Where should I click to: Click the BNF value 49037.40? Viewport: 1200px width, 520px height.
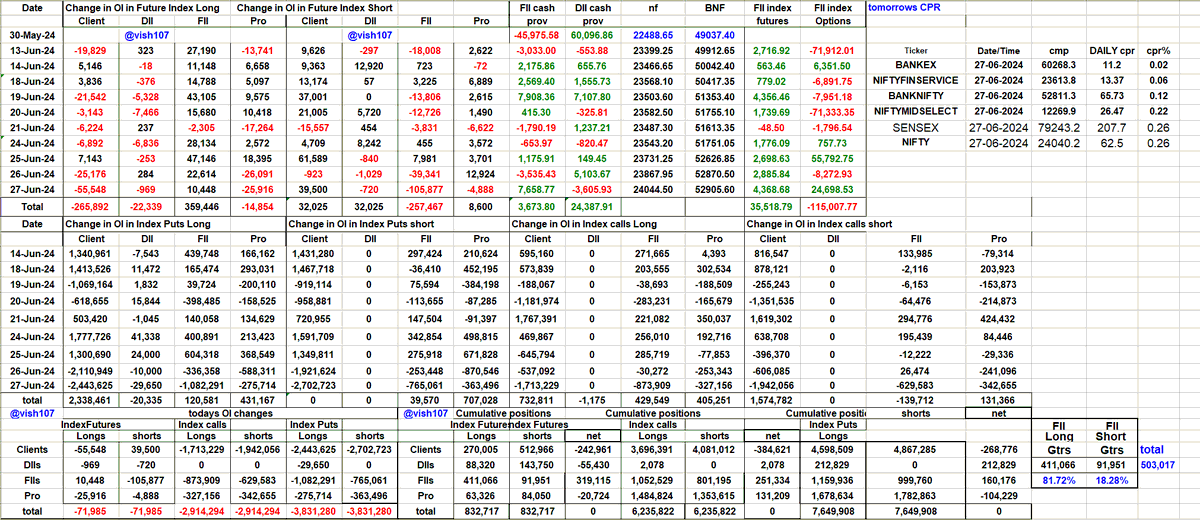(712, 34)
